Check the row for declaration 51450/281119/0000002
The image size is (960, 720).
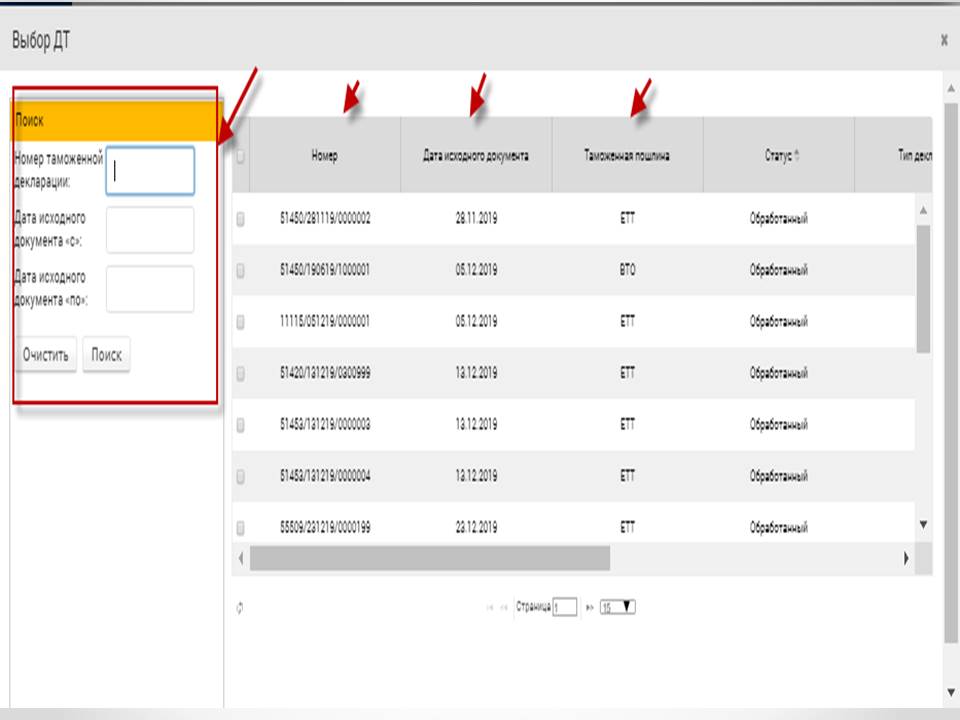coord(240,219)
